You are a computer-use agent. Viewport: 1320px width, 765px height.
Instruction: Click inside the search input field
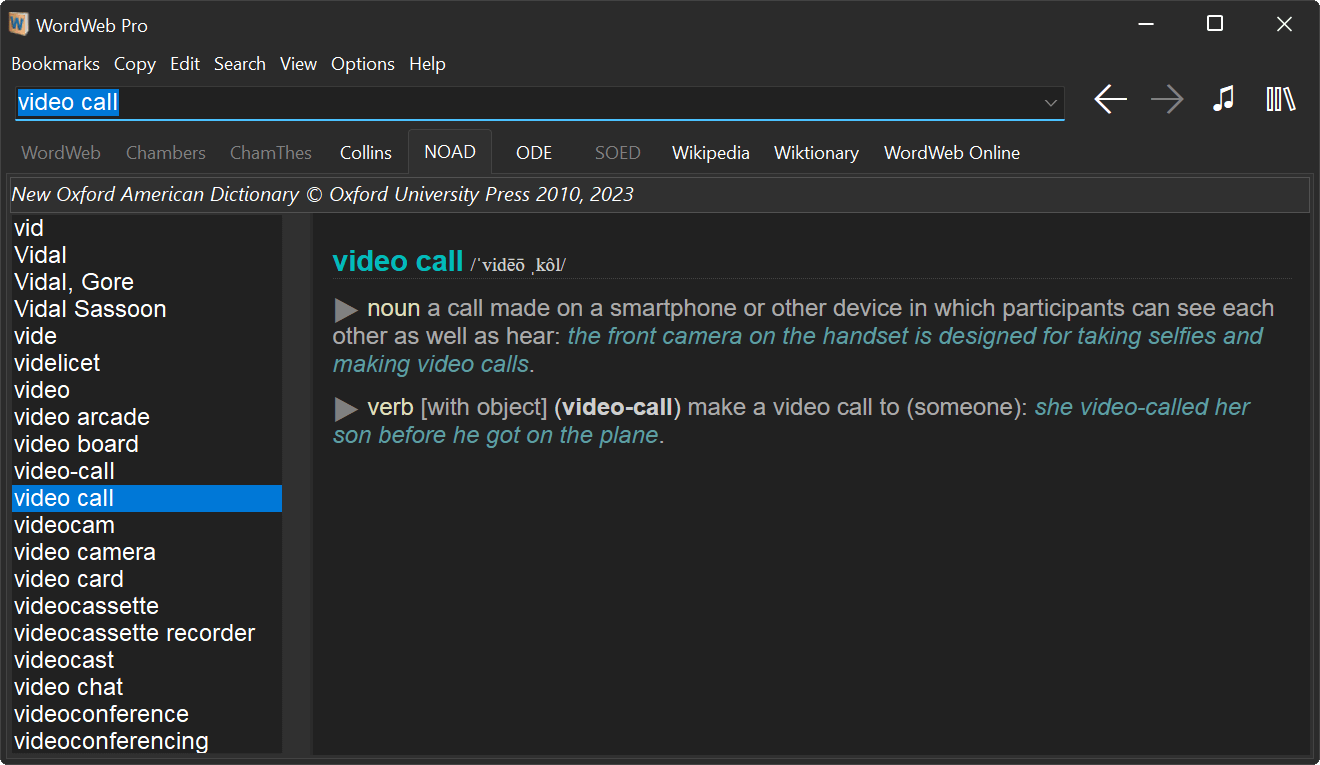[500, 102]
